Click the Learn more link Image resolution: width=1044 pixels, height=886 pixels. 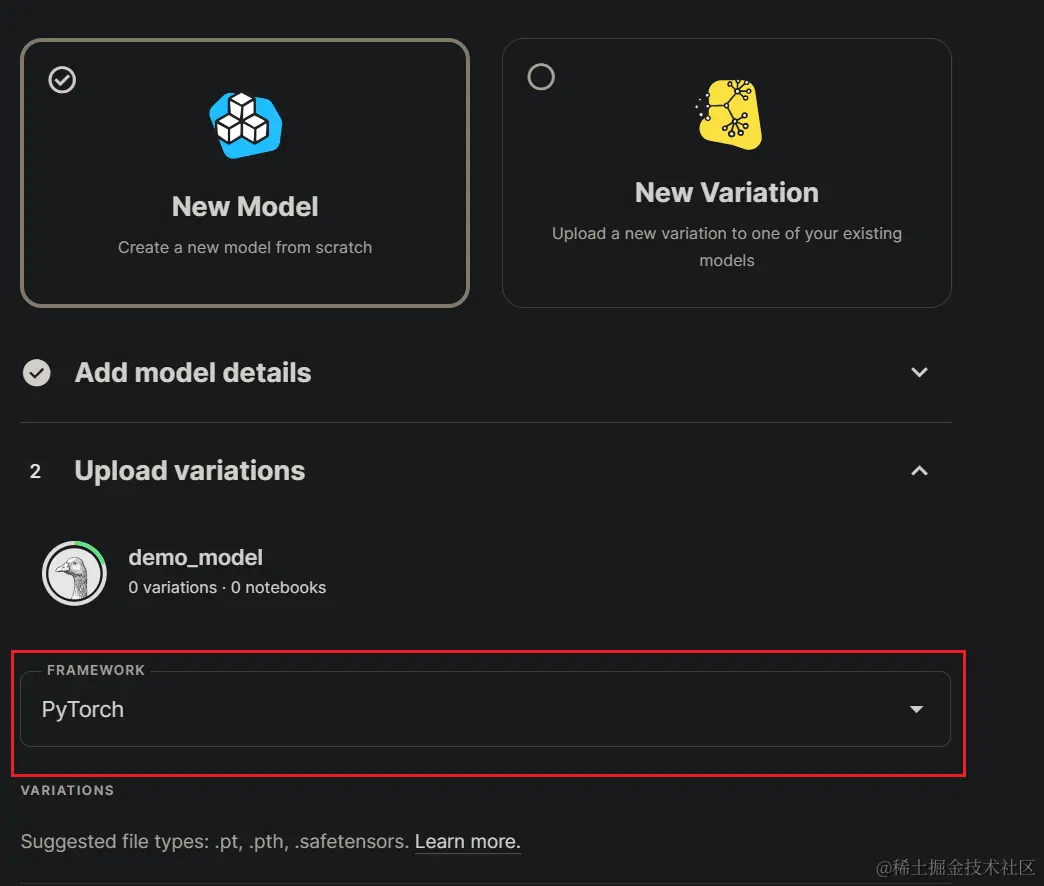(x=467, y=841)
